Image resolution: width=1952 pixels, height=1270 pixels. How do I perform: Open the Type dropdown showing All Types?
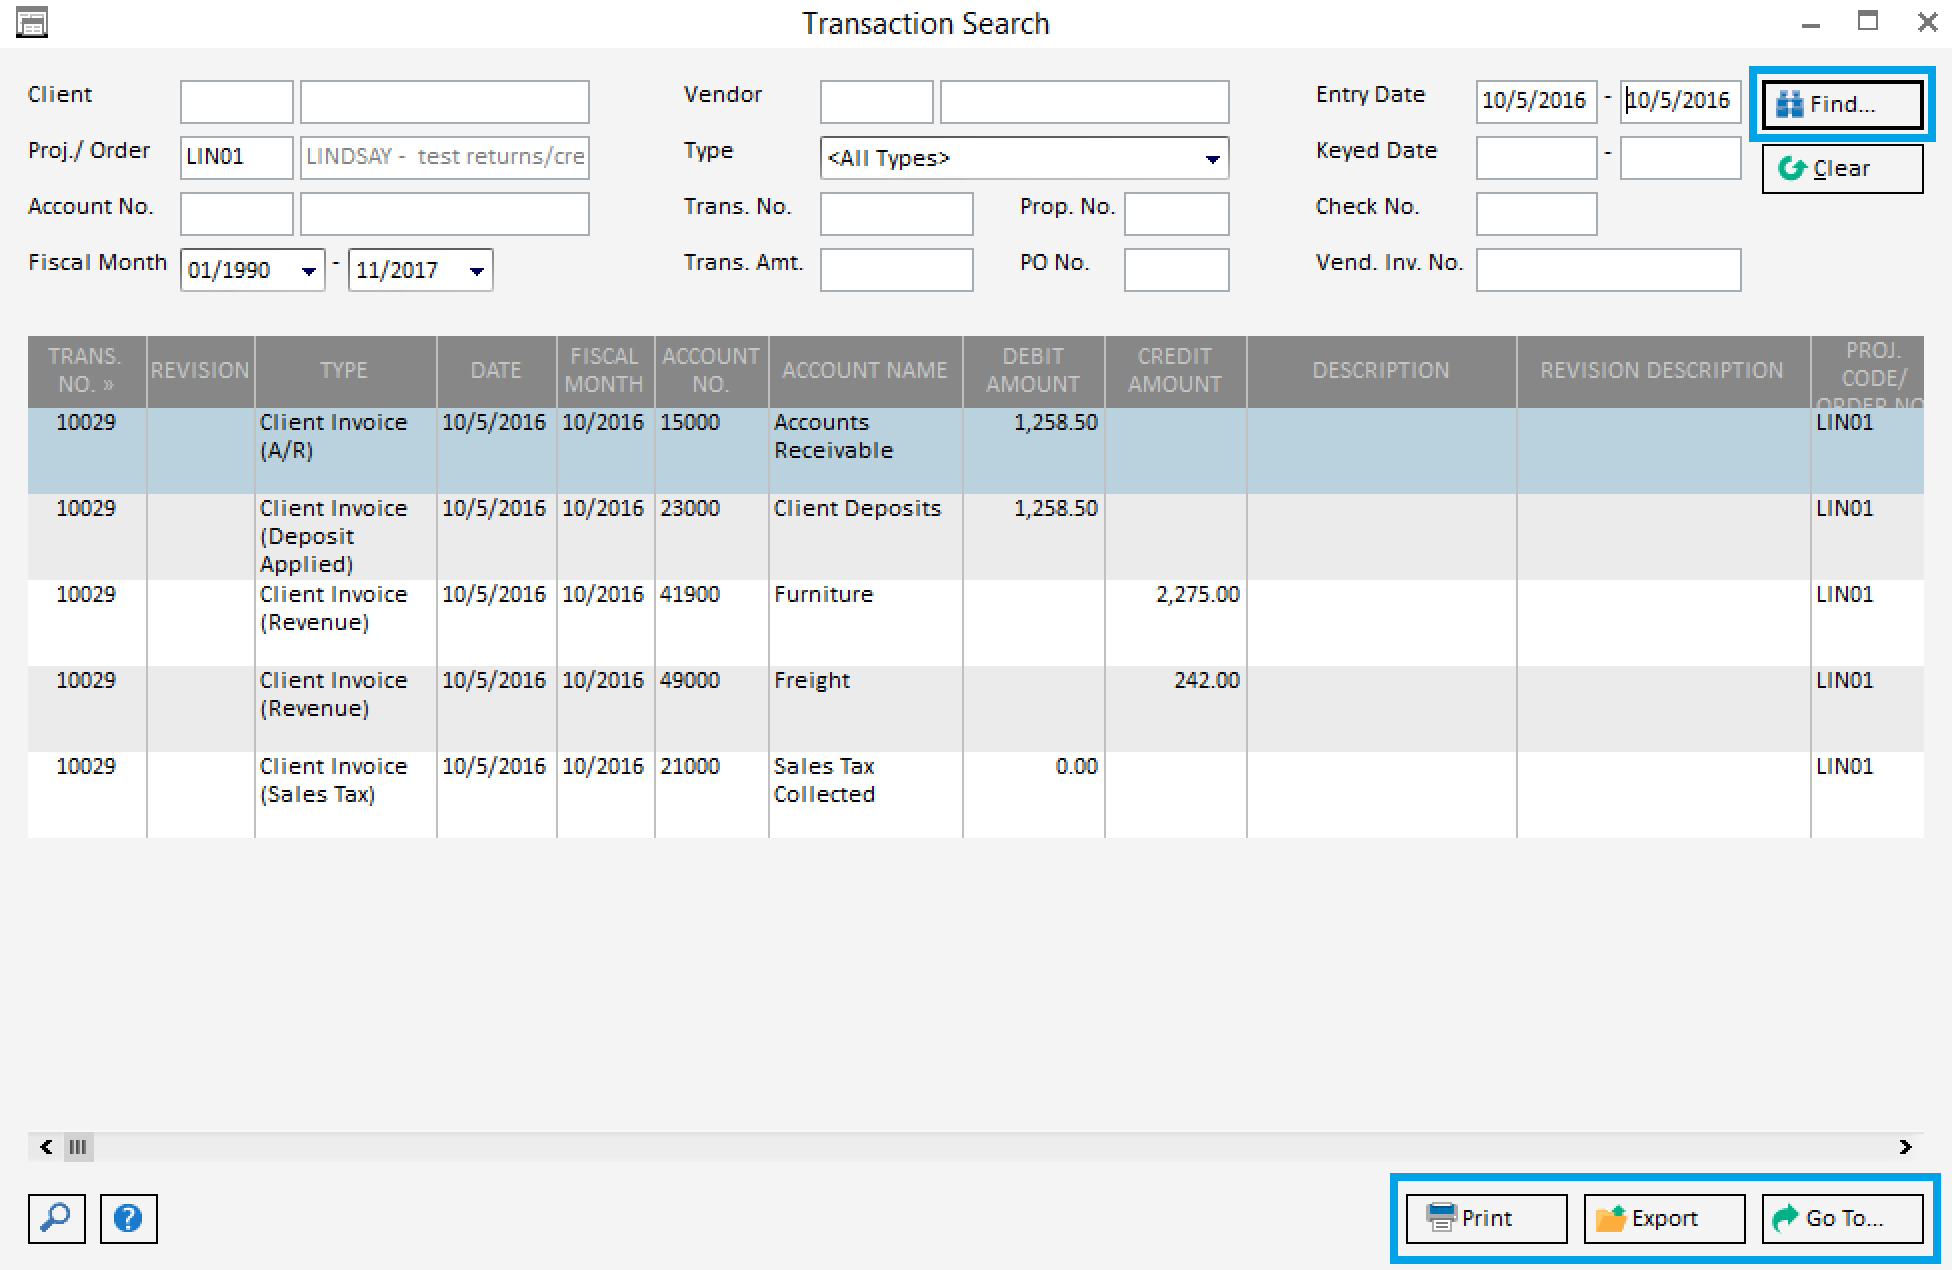pyautogui.click(x=1213, y=158)
